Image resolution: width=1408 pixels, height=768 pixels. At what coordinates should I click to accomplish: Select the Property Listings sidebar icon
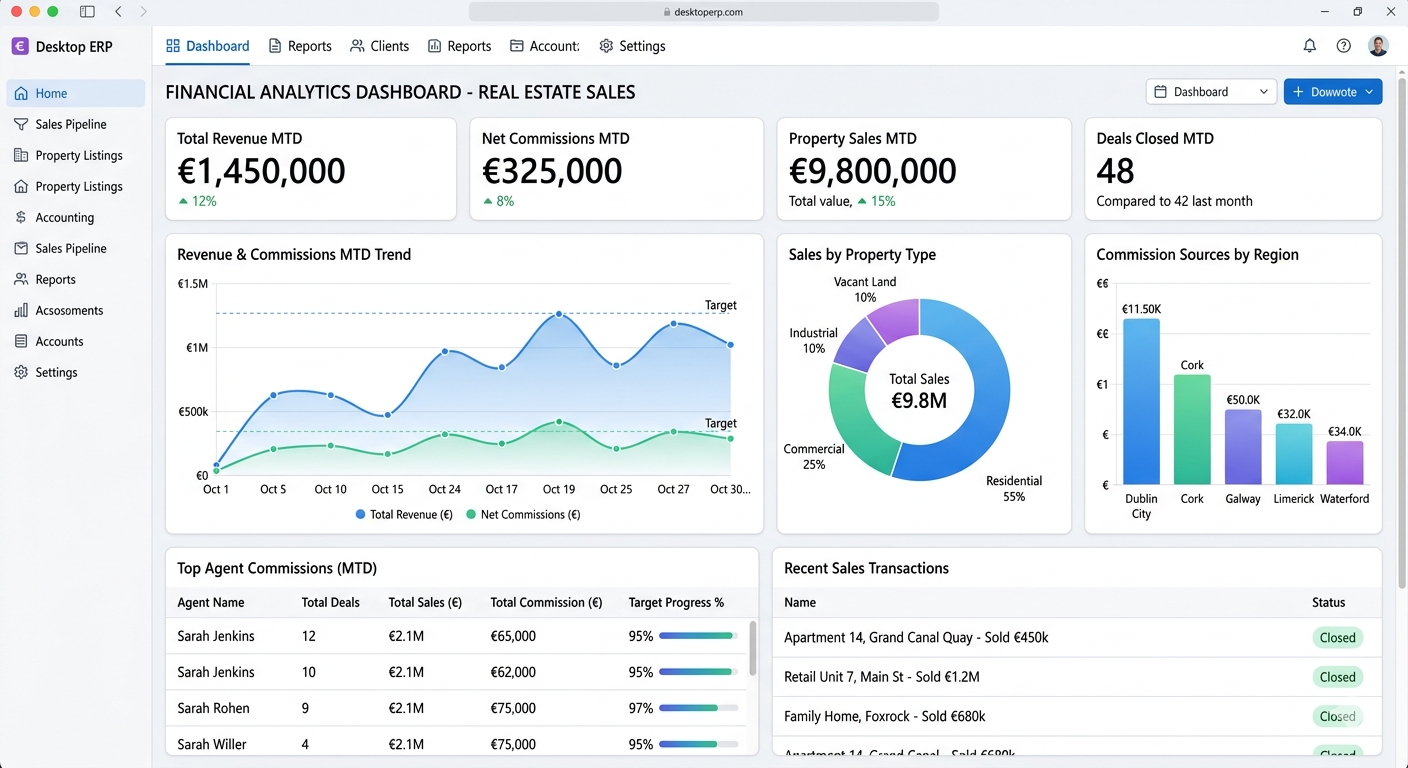tap(21, 155)
